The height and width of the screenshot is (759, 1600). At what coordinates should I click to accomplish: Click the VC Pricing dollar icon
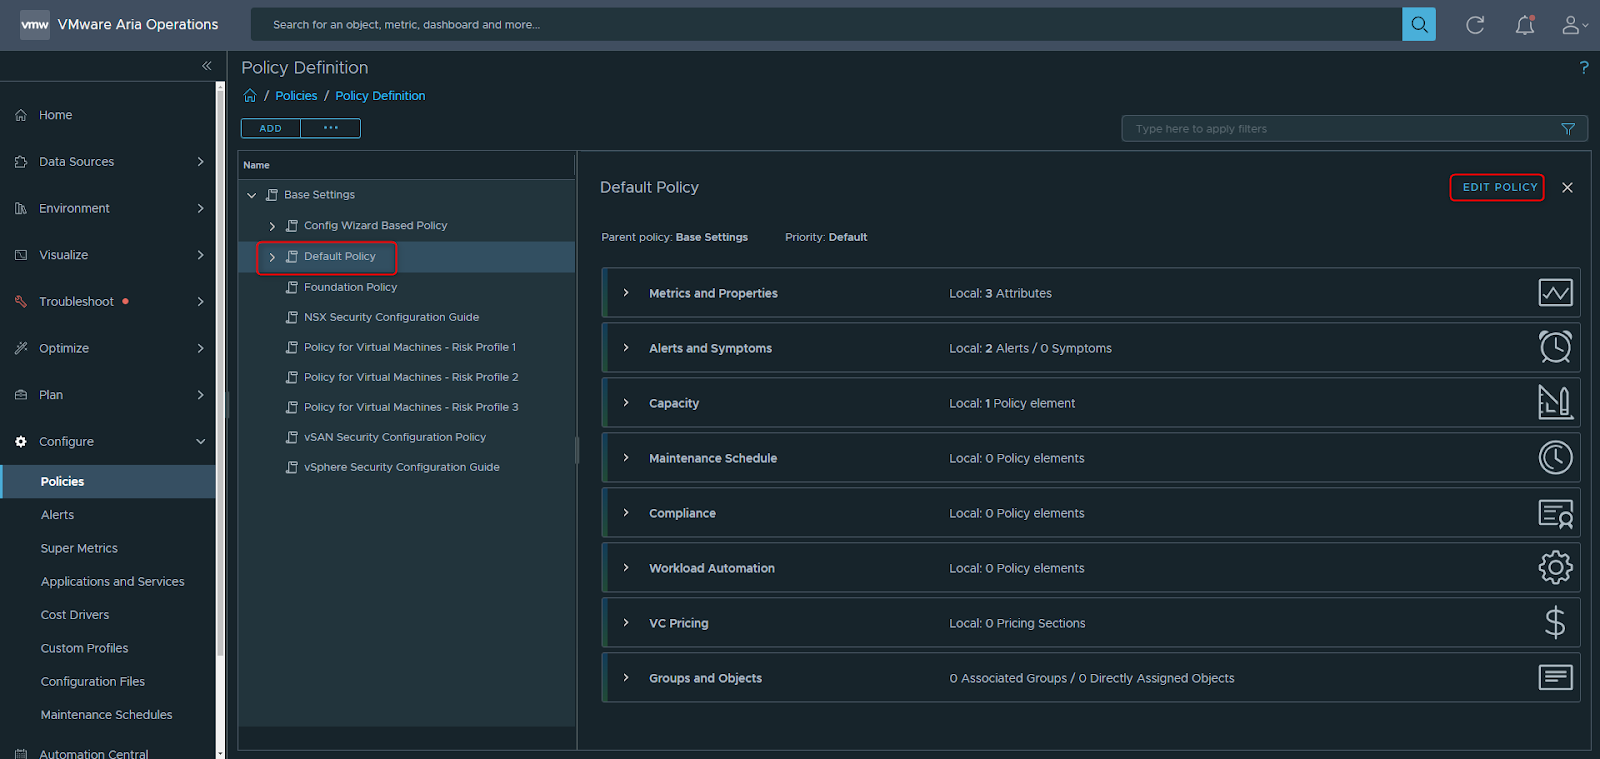pyautogui.click(x=1555, y=623)
